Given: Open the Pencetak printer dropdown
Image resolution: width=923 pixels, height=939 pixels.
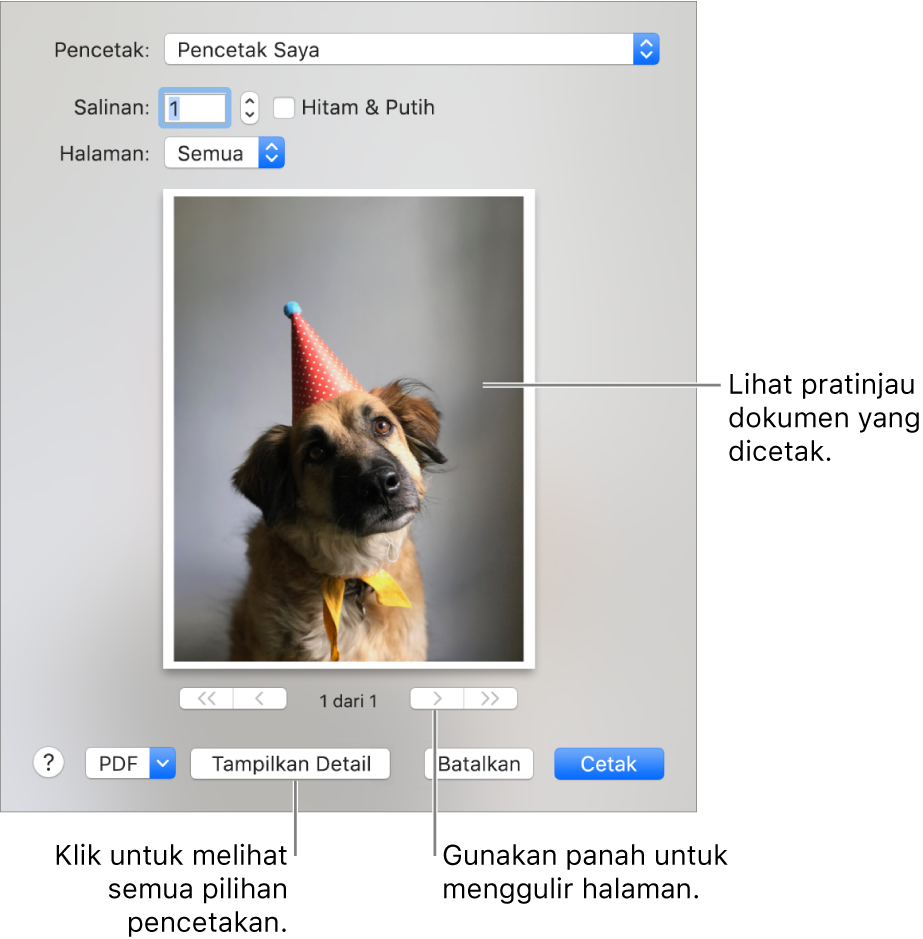Looking at the screenshot, I should tap(411, 50).
